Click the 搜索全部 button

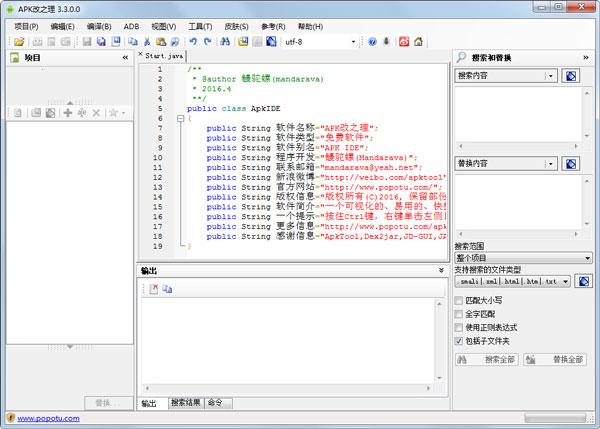pos(486,359)
